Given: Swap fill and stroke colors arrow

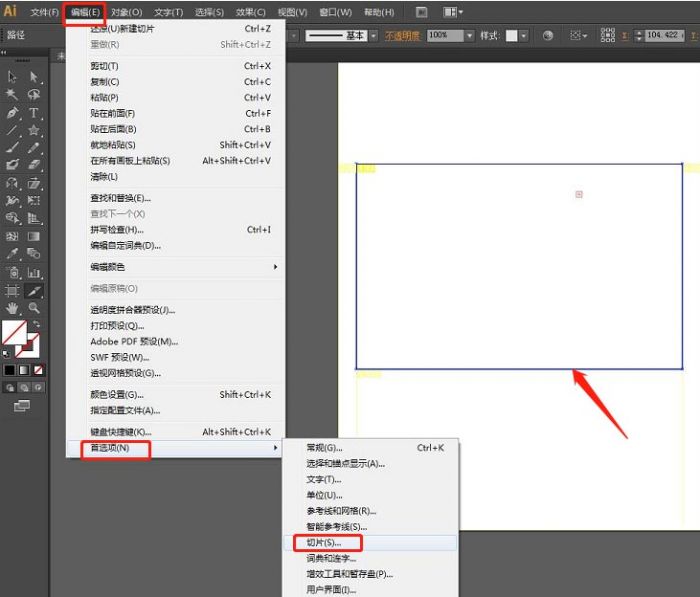Looking at the screenshot, I should click(x=37, y=324).
